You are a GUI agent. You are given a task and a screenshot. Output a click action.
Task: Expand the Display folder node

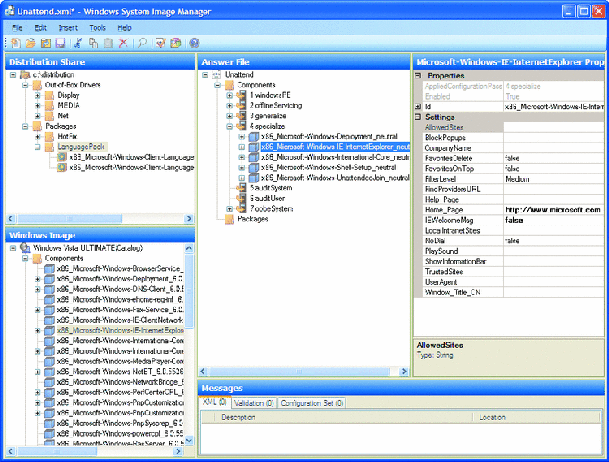tap(38, 95)
